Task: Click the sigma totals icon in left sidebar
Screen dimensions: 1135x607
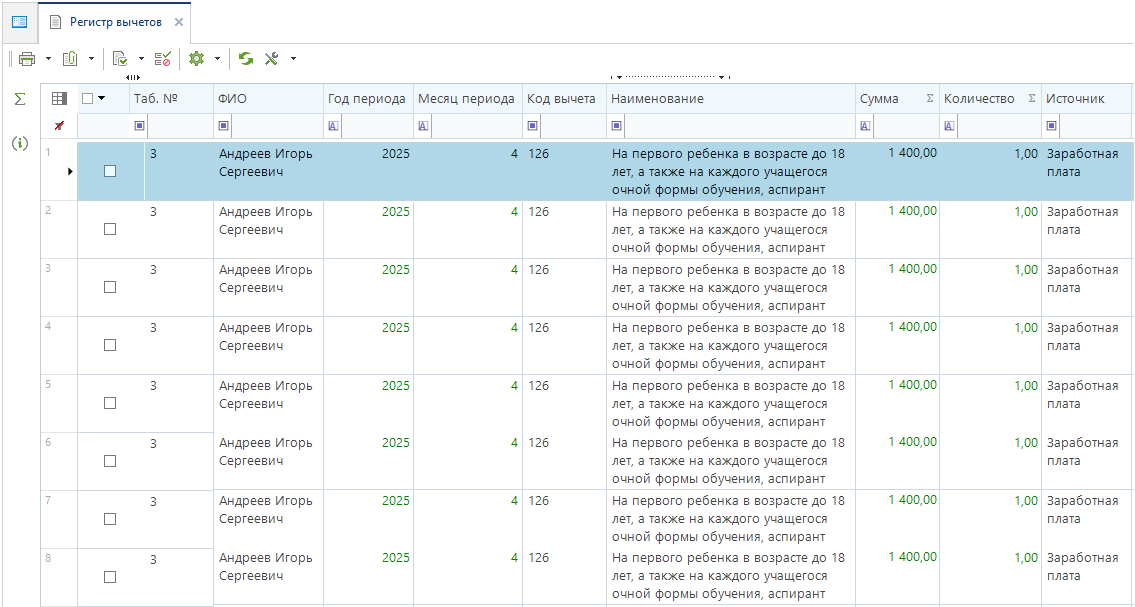Action: (x=19, y=99)
